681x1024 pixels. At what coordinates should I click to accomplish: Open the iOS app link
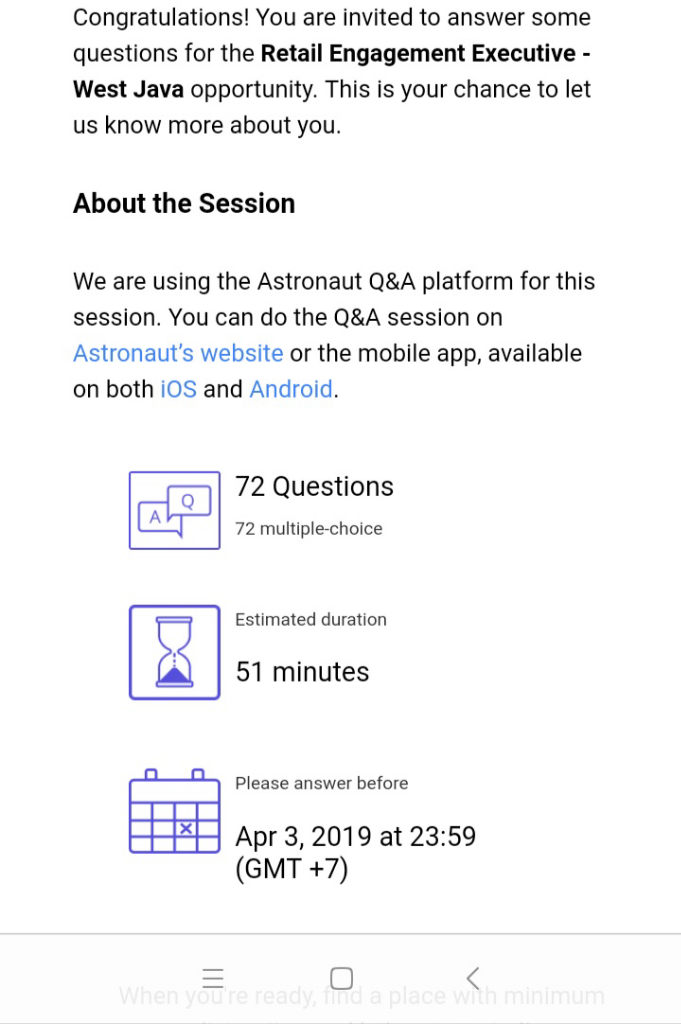[178, 389]
